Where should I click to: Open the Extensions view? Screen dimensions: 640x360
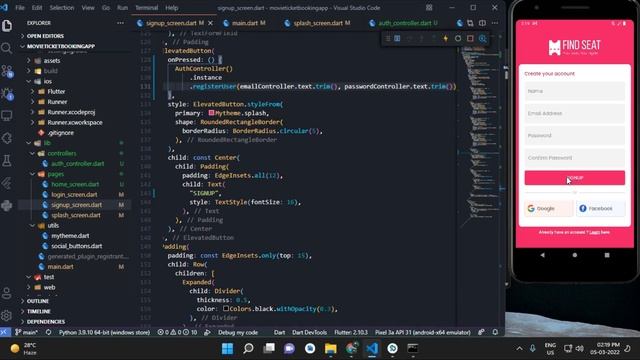click(x=7, y=138)
